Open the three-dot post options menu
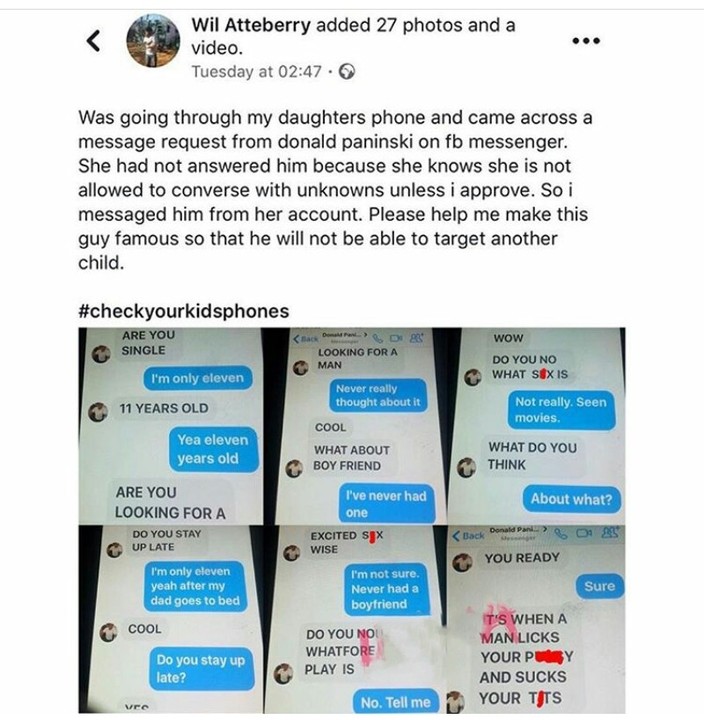The image size is (704, 720). tap(586, 41)
